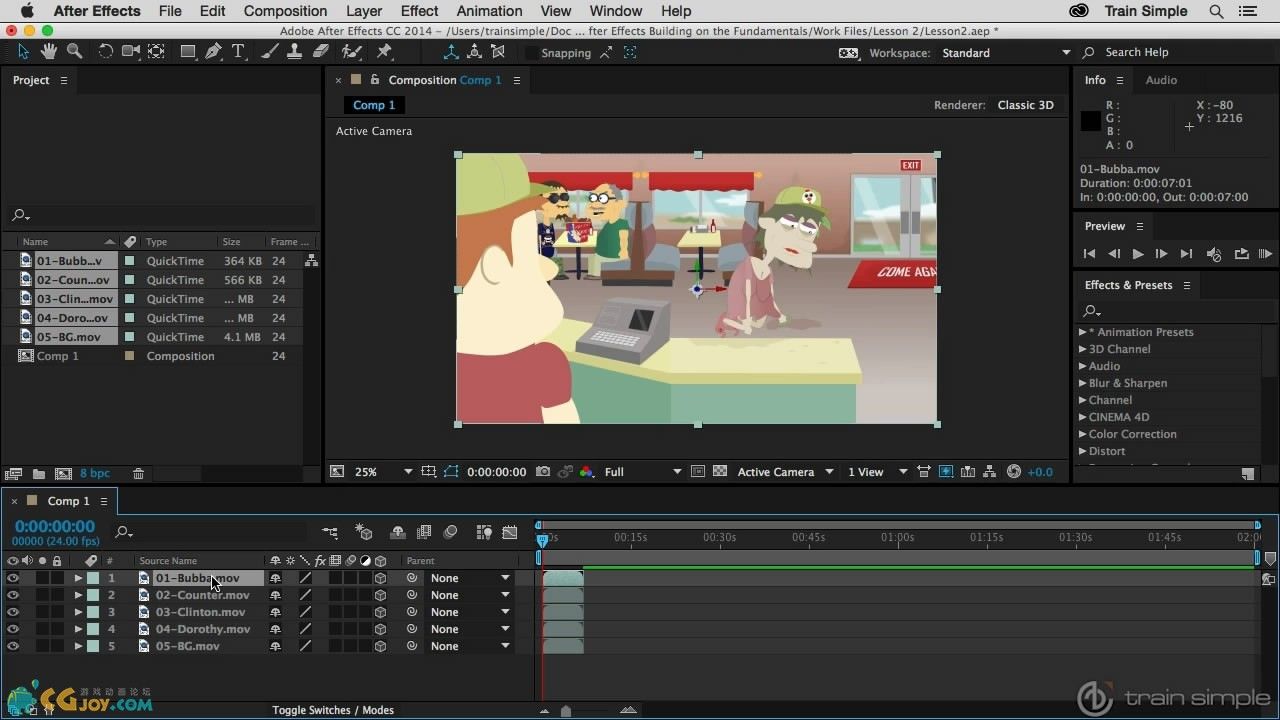
Task: Open the 25% magnification dropdown
Action: [383, 472]
